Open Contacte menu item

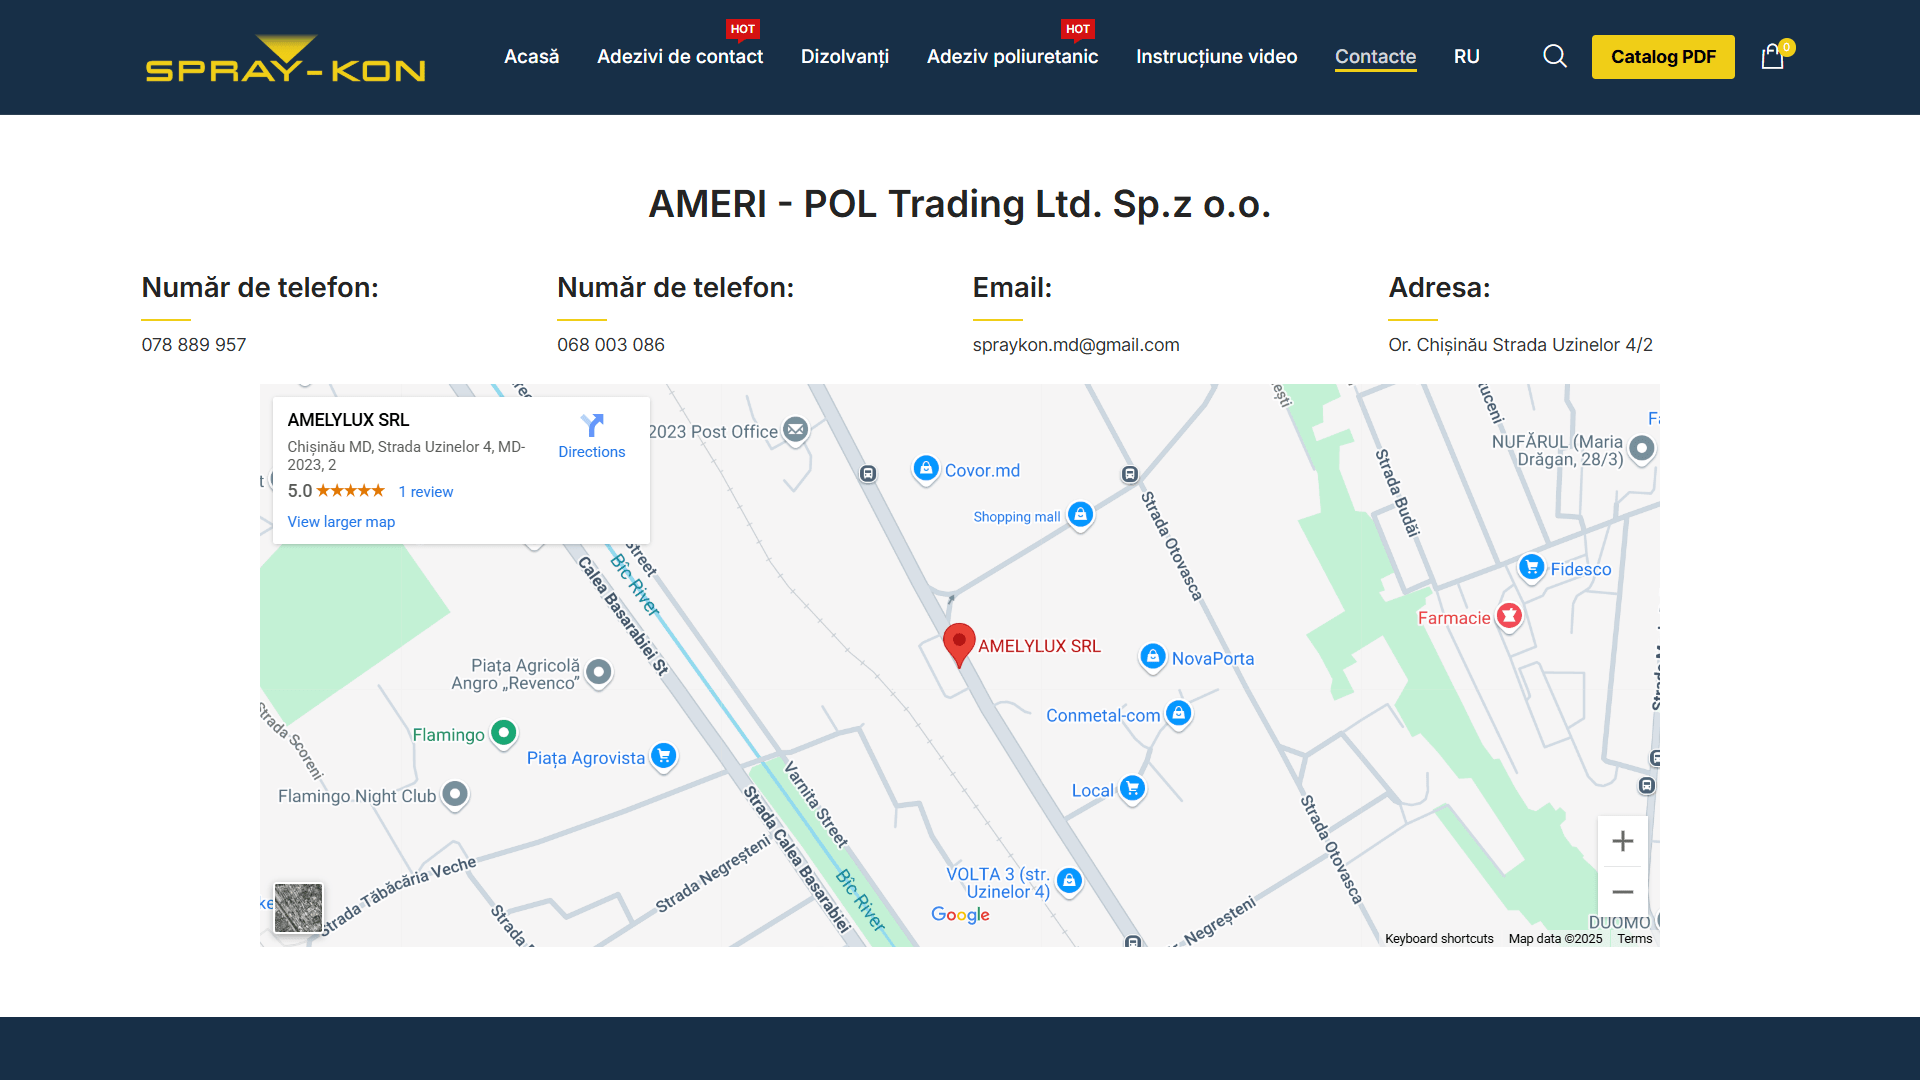point(1376,57)
